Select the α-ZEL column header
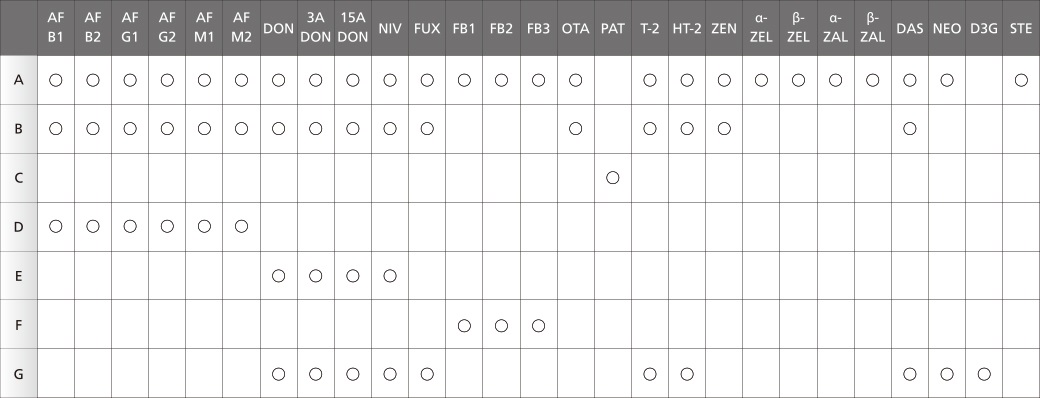1040x398 pixels. (x=761, y=29)
